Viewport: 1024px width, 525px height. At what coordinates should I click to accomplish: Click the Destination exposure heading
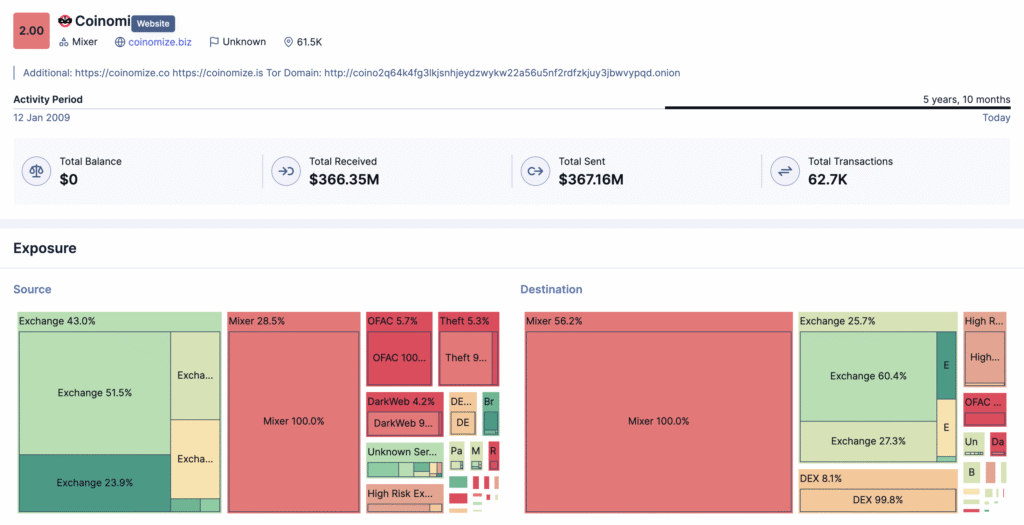click(551, 289)
